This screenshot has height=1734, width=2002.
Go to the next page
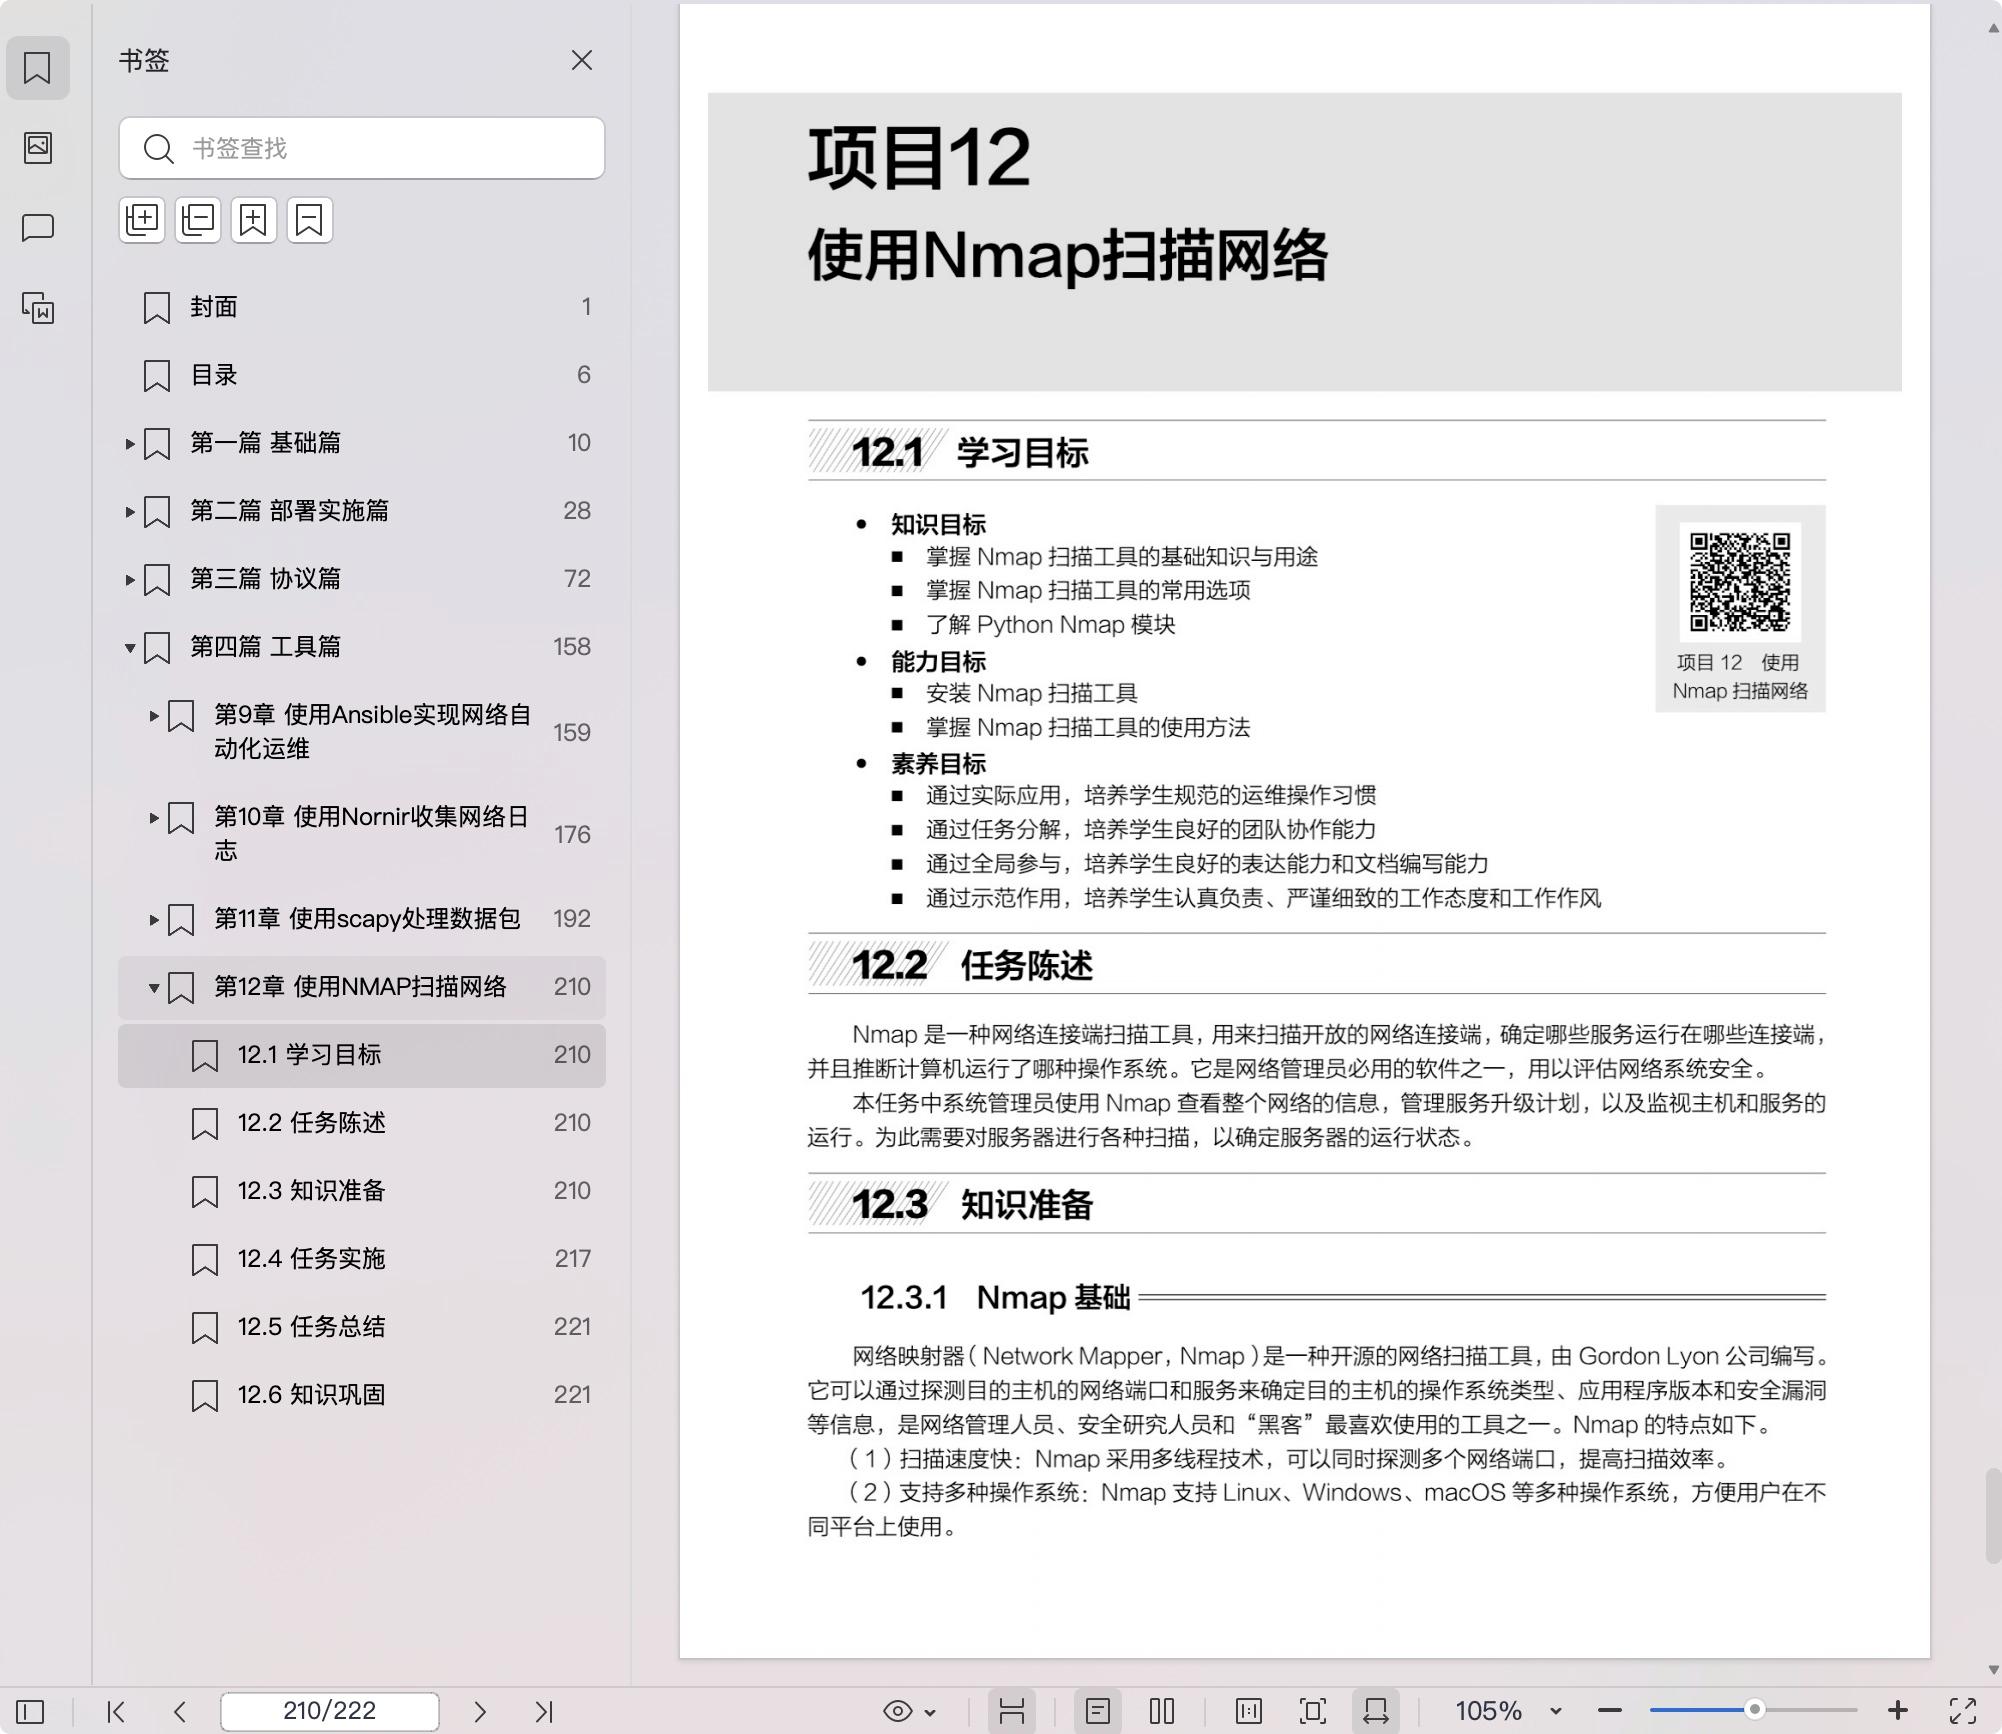tap(480, 1712)
